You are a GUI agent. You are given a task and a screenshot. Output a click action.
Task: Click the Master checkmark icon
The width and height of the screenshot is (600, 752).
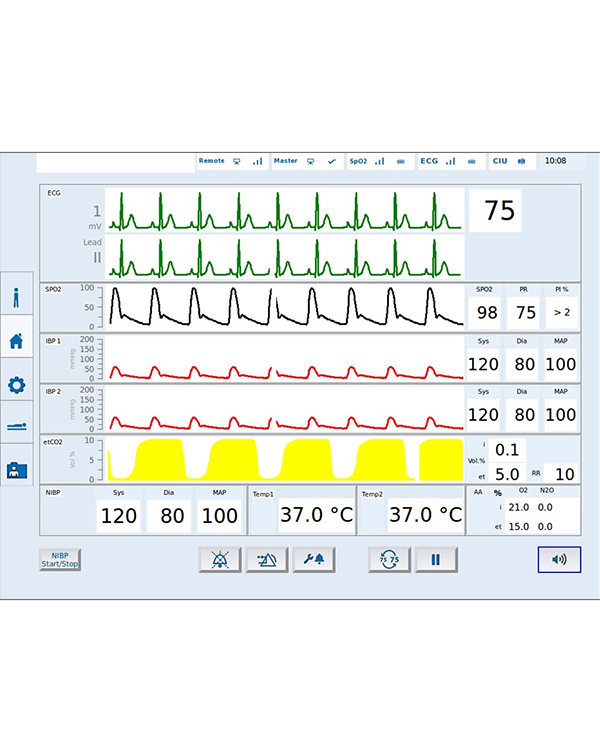[x=331, y=162]
